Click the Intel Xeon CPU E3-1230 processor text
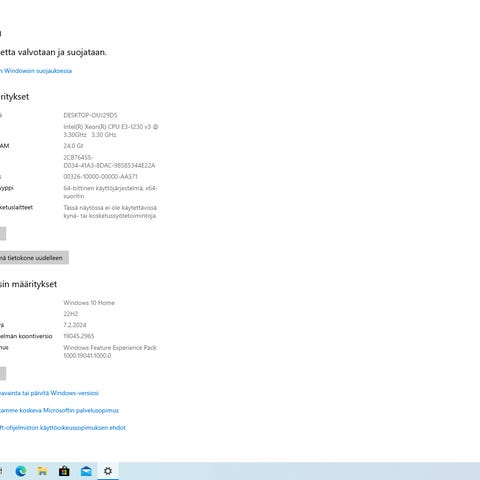 click(111, 131)
